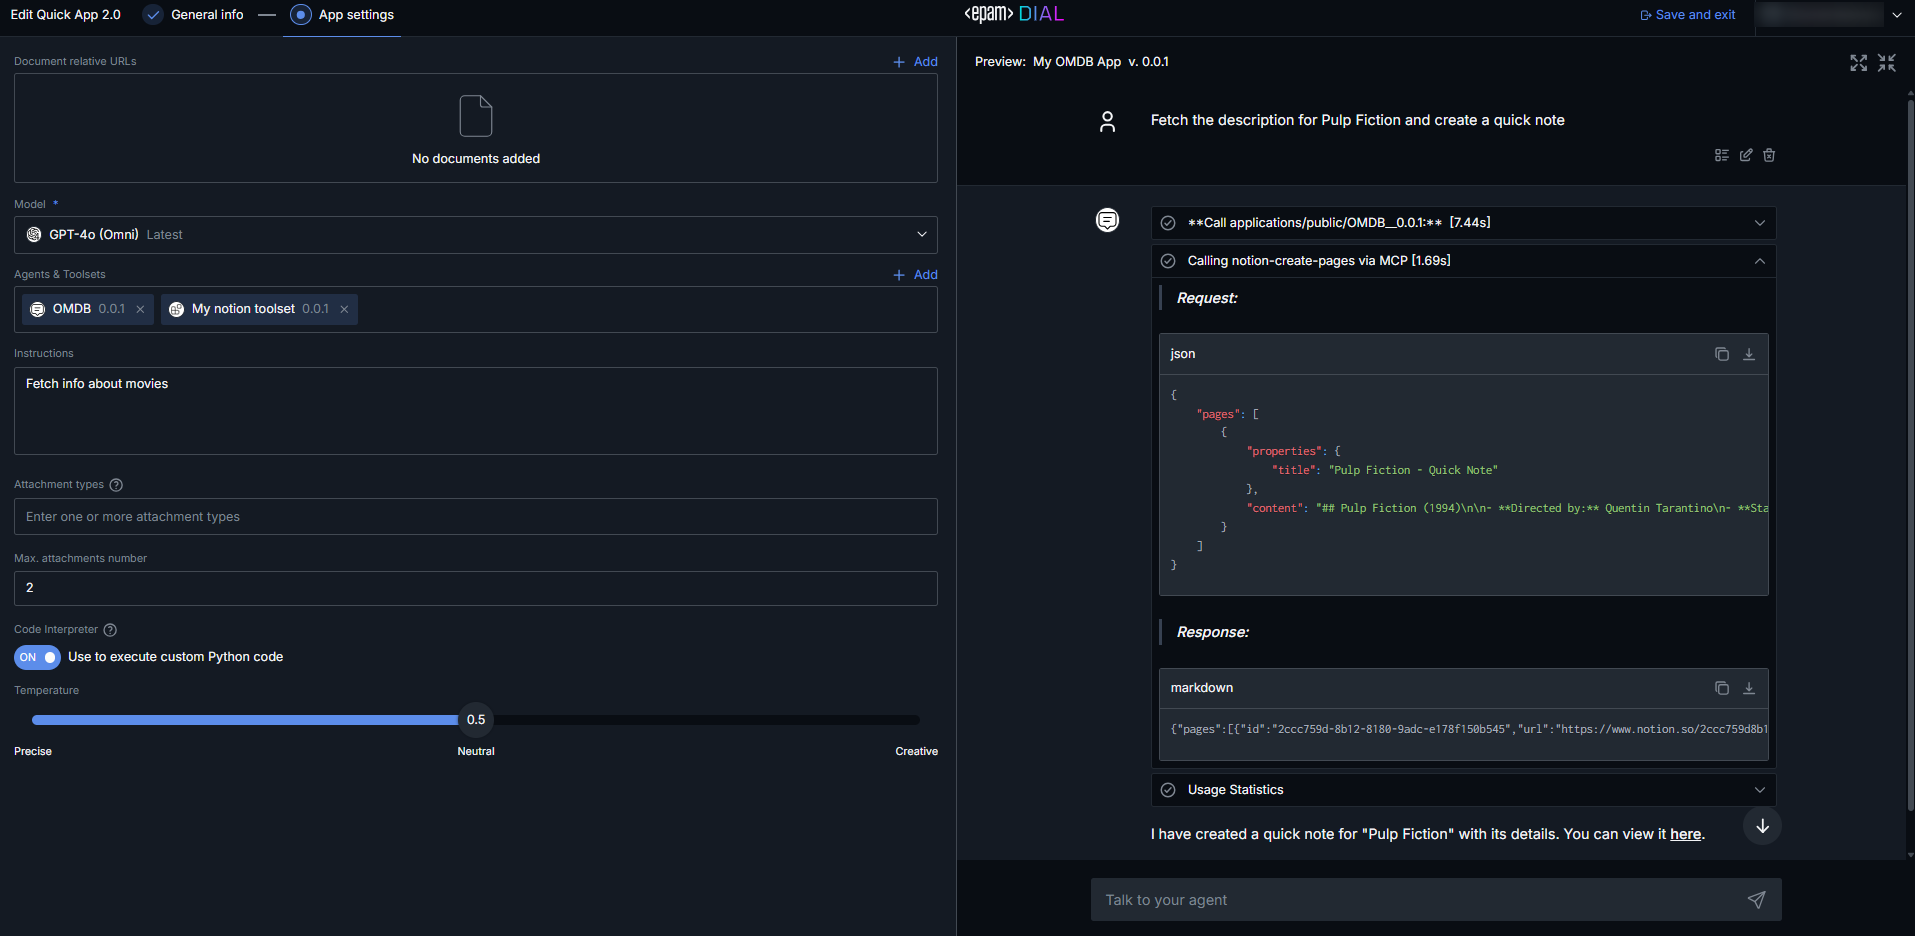Turn off the Code Interpreter toggle
Screen dimensions: 1915x936
(x=37, y=657)
